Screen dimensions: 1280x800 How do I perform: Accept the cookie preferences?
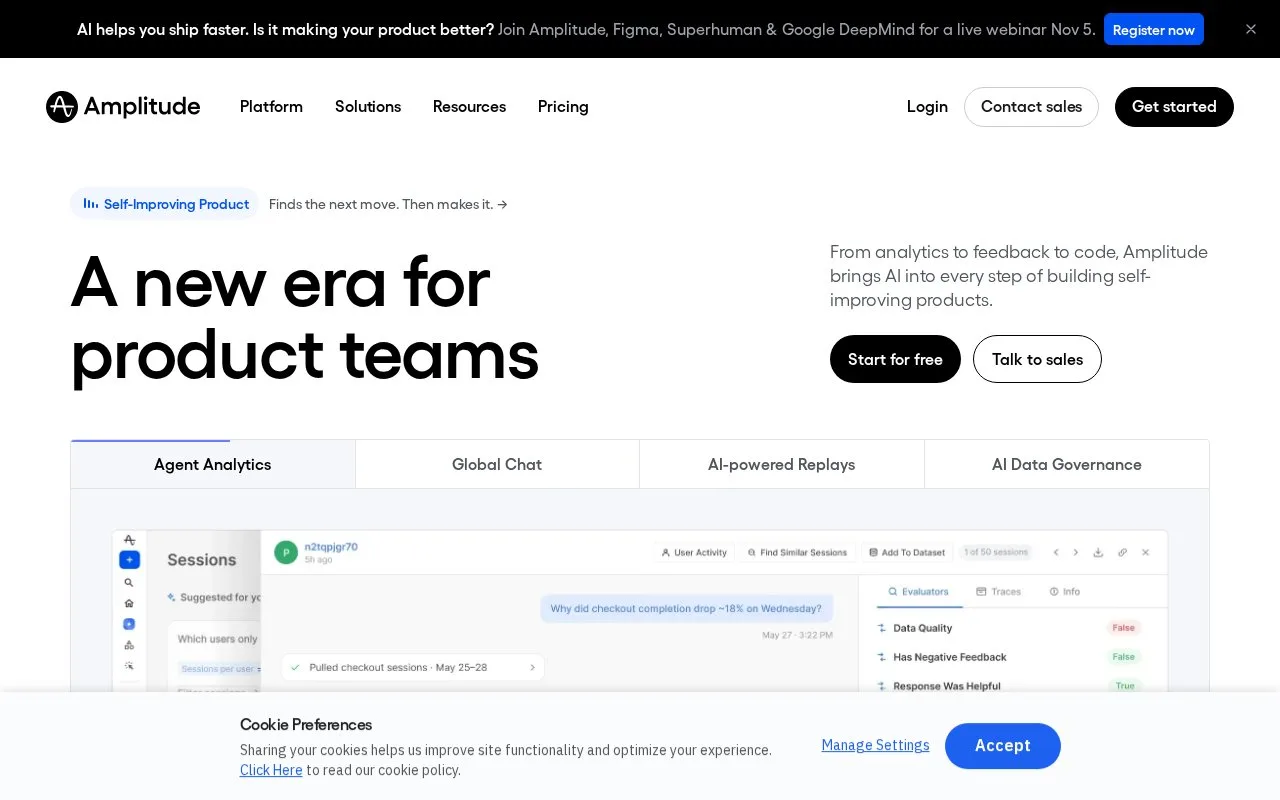click(x=1003, y=746)
